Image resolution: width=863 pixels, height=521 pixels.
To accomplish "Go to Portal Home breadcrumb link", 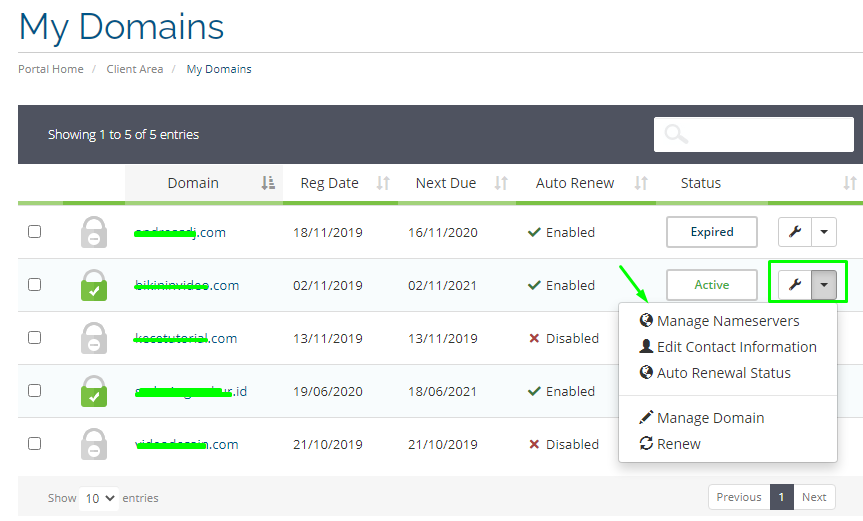I will click(51, 69).
